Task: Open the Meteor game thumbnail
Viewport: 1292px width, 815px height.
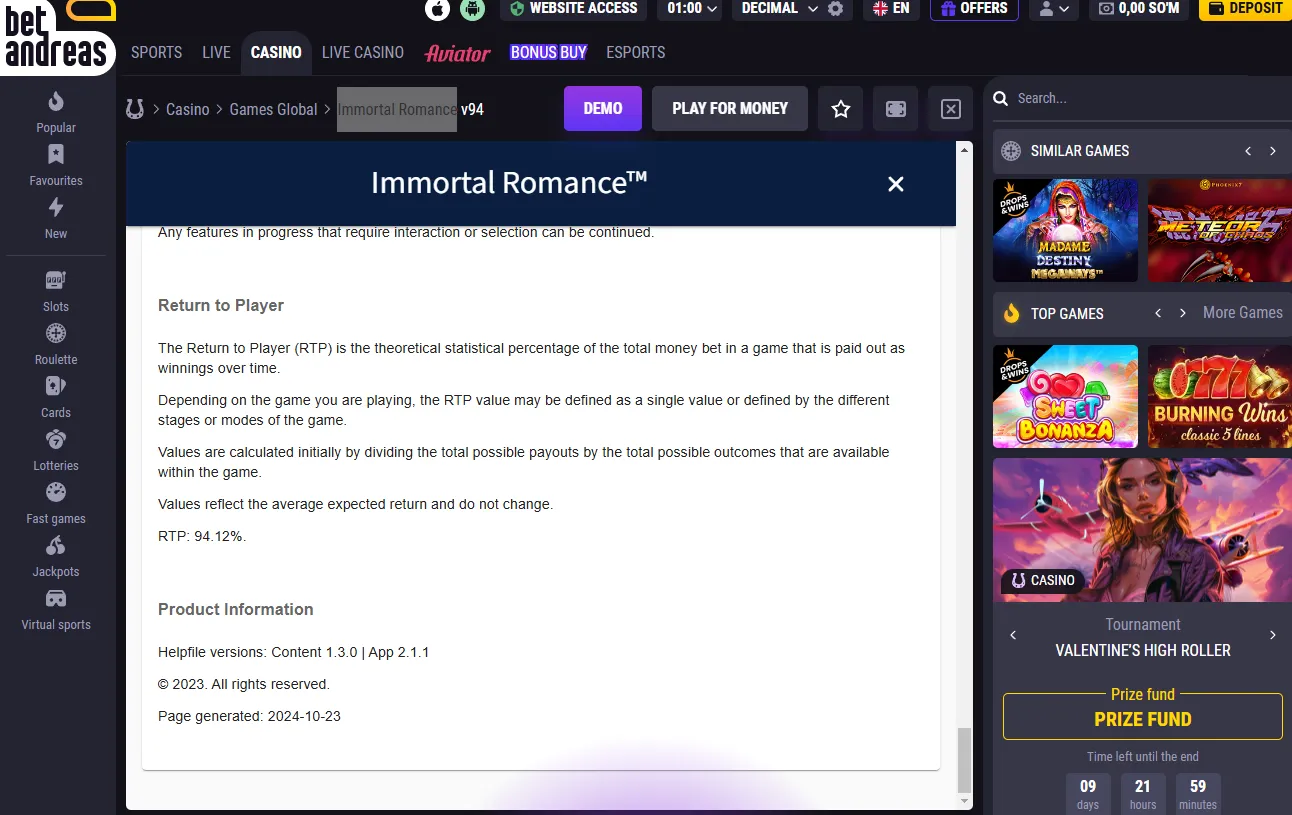Action: click(1220, 230)
